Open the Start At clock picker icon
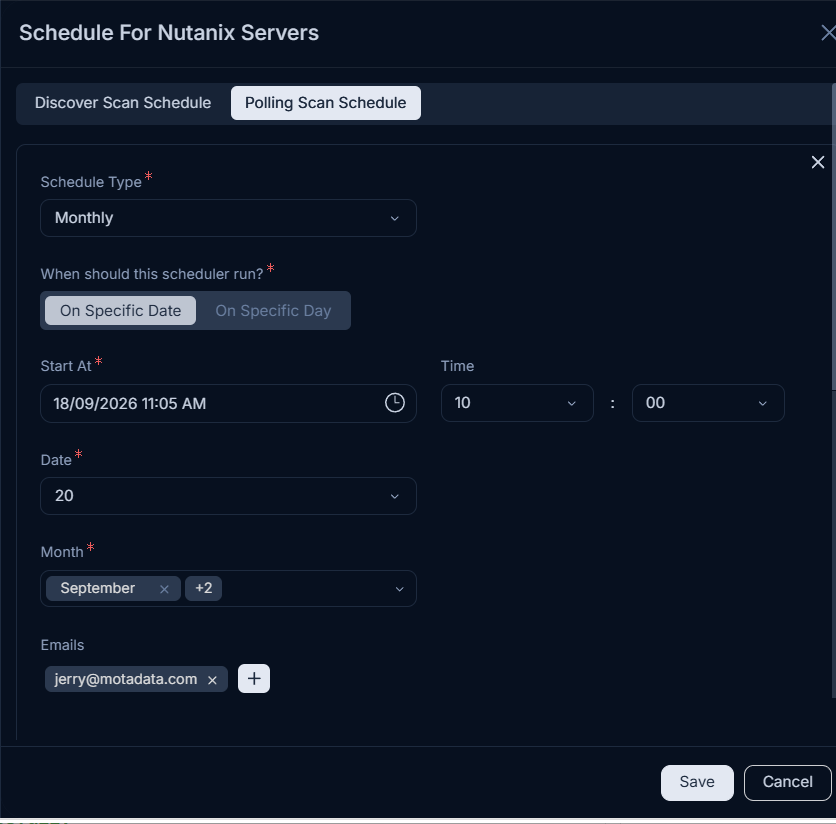 pyautogui.click(x=395, y=403)
